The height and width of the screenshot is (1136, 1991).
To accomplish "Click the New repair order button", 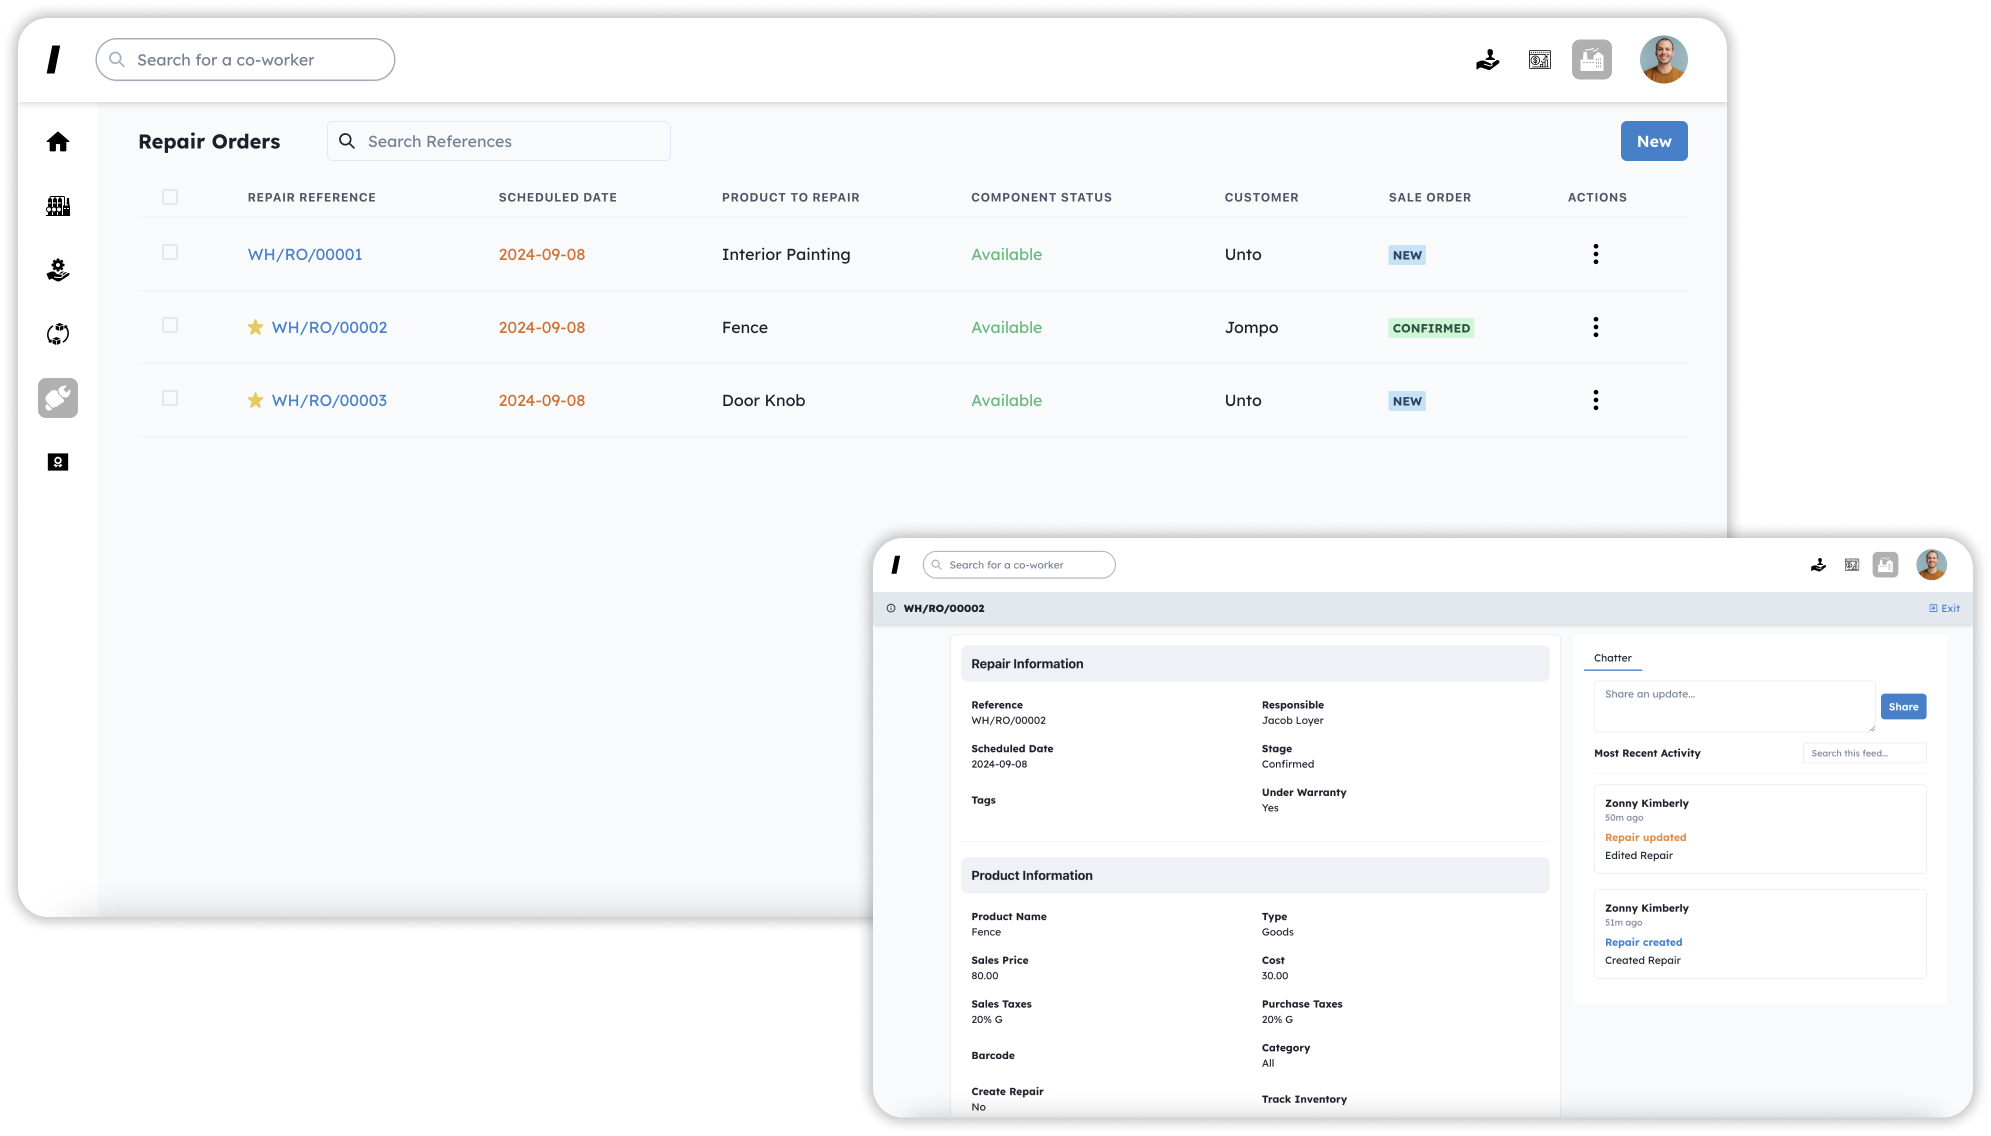I will tap(1653, 141).
